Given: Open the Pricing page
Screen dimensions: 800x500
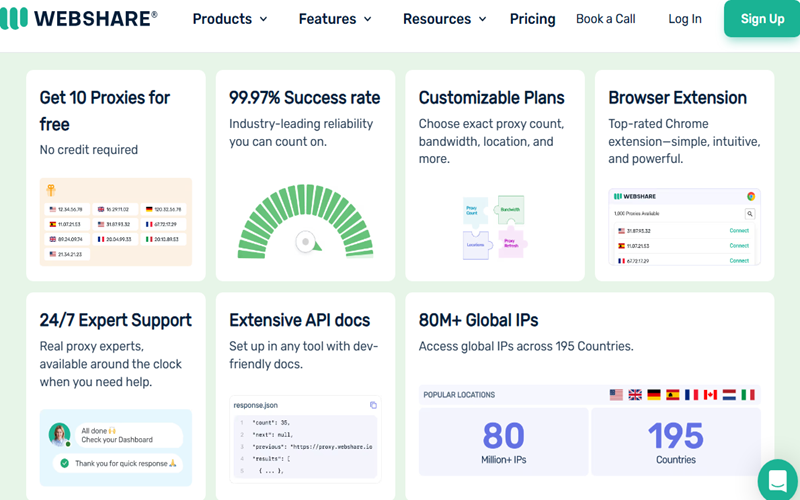Looking at the screenshot, I should pyautogui.click(x=532, y=19).
